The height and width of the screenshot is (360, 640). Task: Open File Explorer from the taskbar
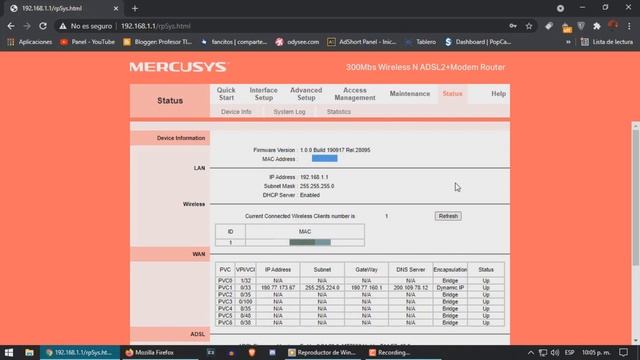29,353
